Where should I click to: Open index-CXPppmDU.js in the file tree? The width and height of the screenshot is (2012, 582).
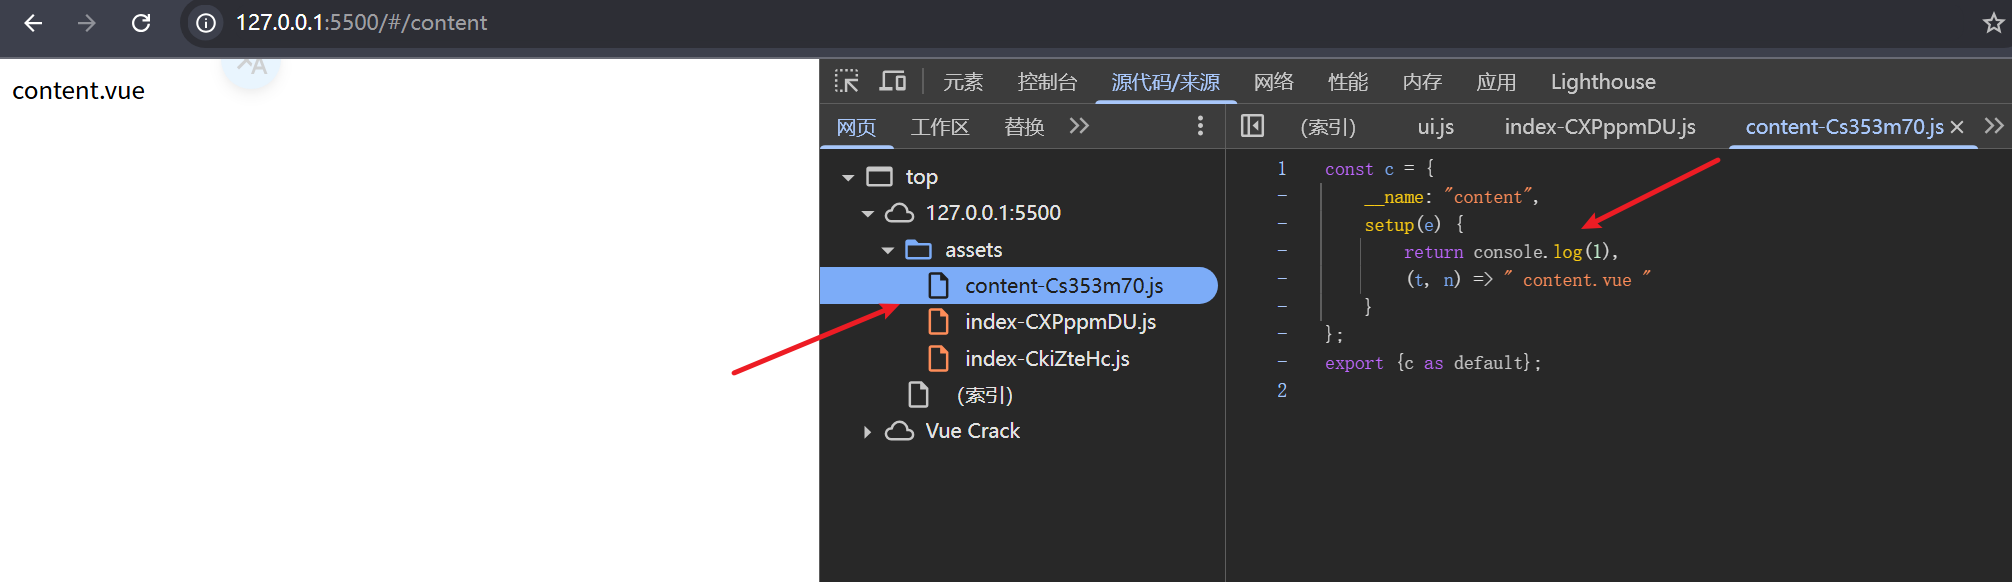pos(1059,322)
